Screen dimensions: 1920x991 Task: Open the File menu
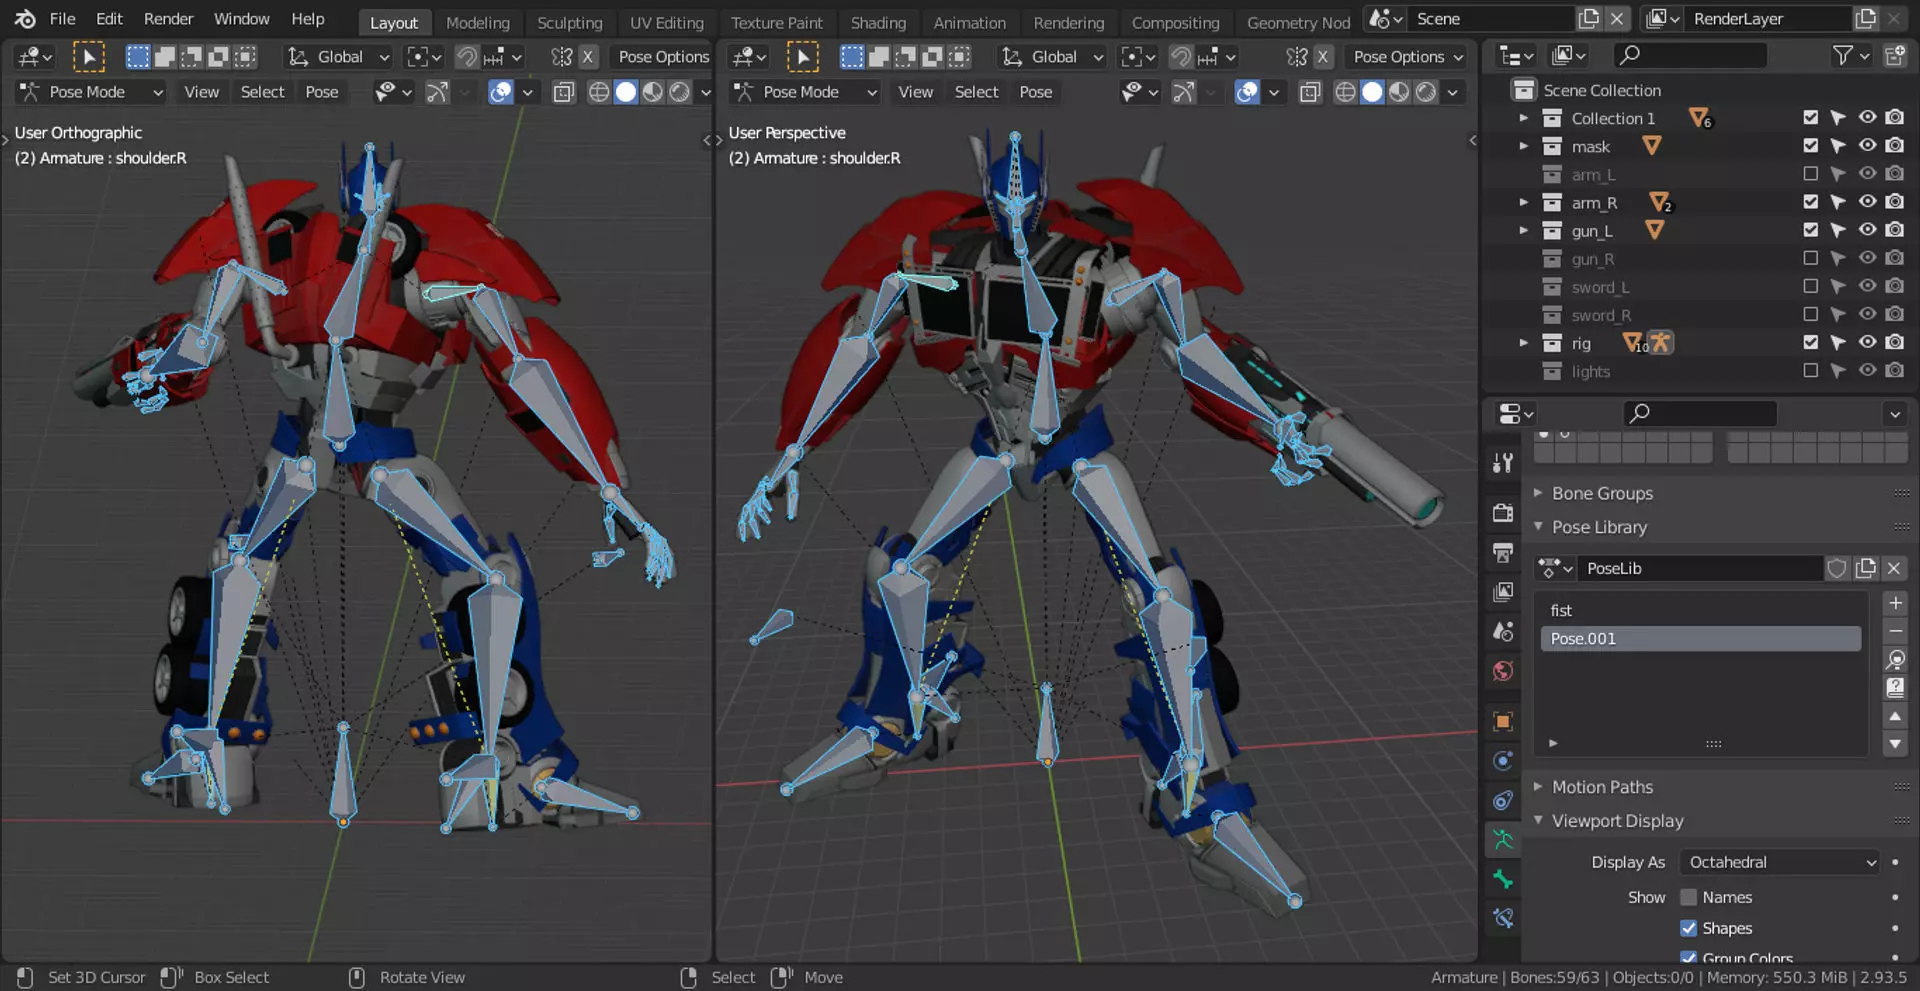tap(62, 19)
